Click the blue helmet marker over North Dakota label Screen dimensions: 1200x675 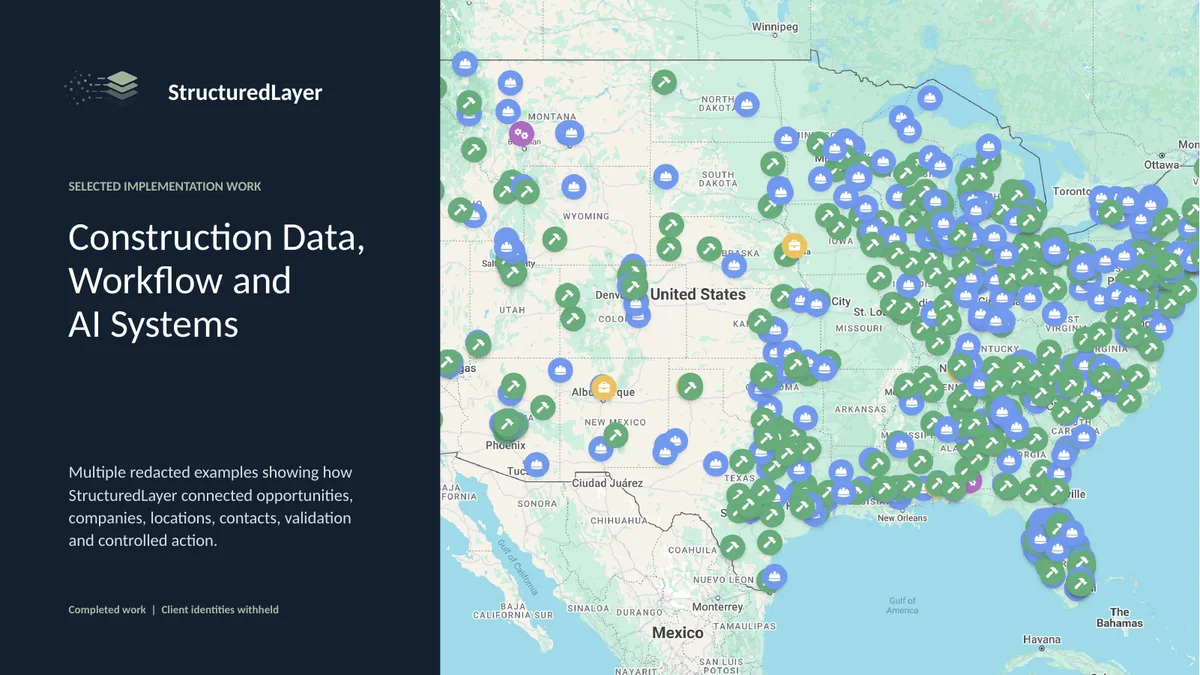coord(745,103)
